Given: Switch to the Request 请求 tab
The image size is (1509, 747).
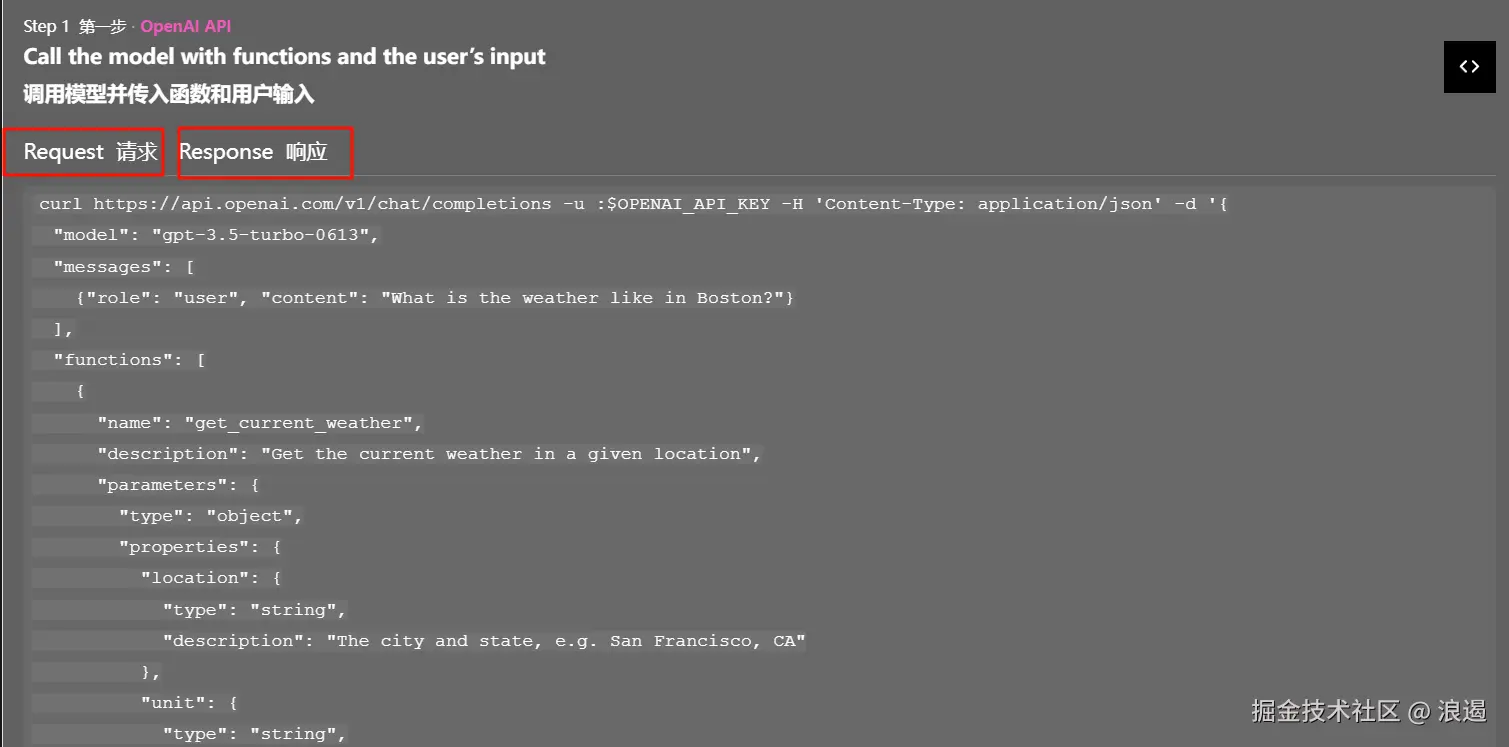Looking at the screenshot, I should pyautogui.click(x=90, y=152).
